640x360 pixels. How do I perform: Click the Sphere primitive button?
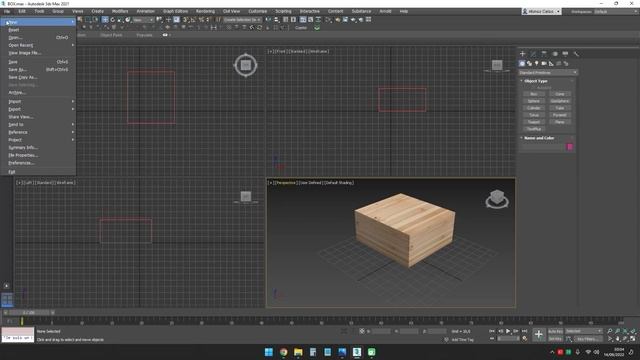pyautogui.click(x=533, y=101)
